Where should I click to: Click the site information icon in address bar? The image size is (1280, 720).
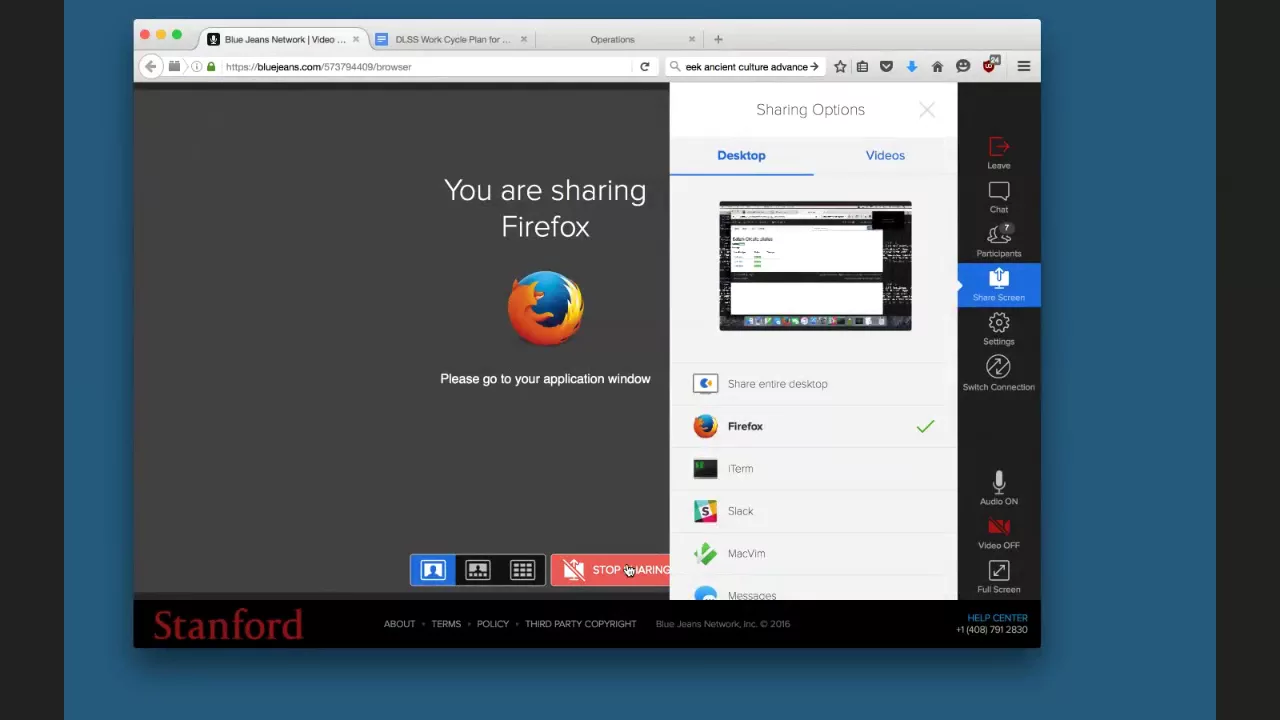tap(197, 67)
